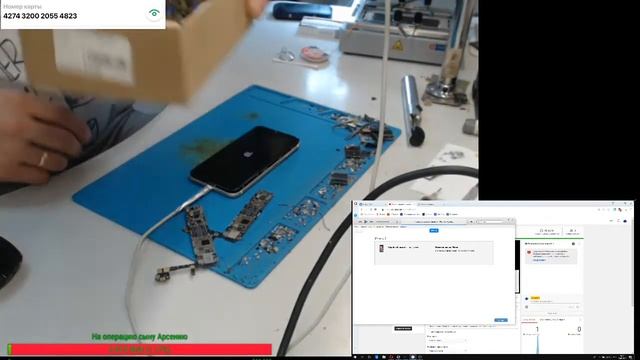Open the blue link in the chat notification
Screen dimensions: 640x360
tap(539, 260)
